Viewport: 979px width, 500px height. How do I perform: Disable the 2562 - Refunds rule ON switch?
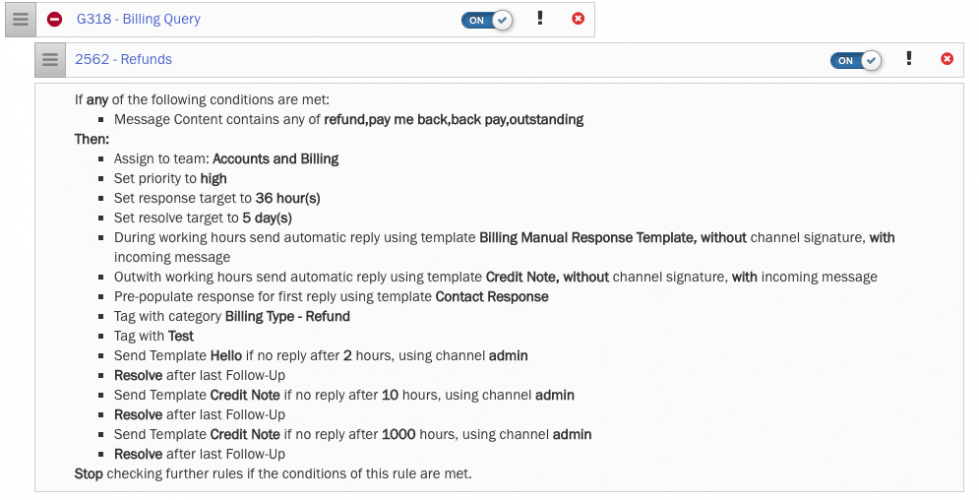[855, 60]
